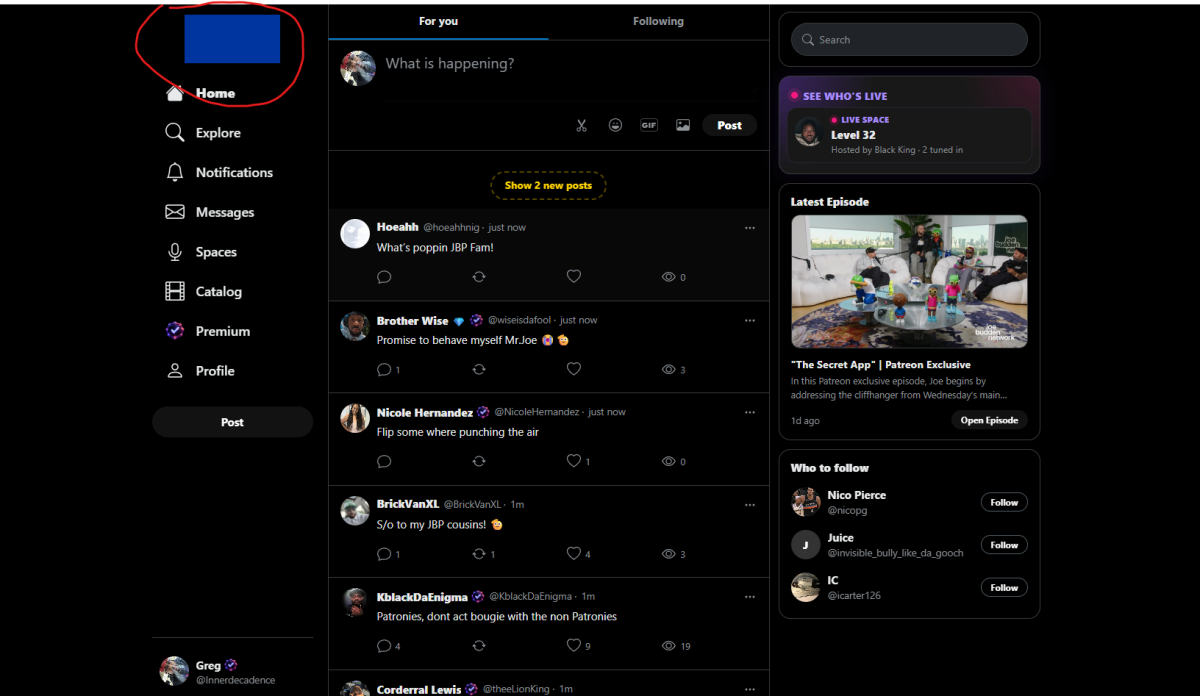Screen dimensions: 1200x696
Task: Open Spaces from the sidebar
Action: [x=201, y=252]
